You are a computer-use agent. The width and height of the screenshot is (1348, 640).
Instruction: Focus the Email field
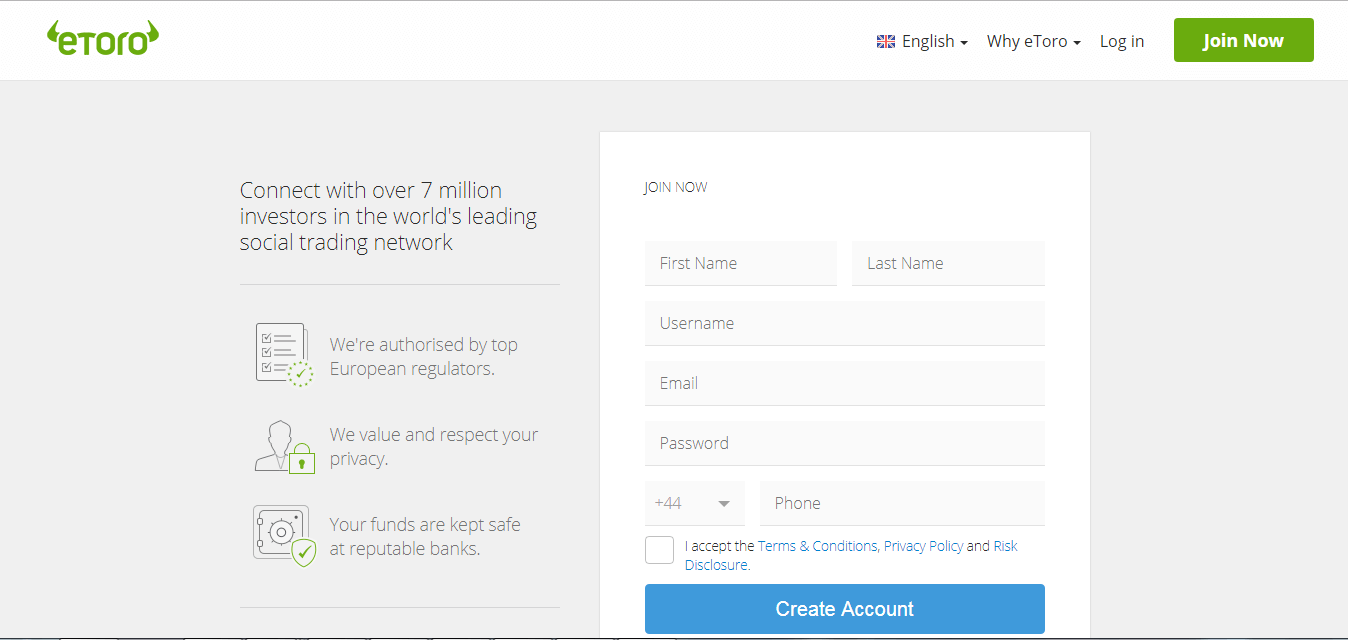pyautogui.click(x=845, y=383)
